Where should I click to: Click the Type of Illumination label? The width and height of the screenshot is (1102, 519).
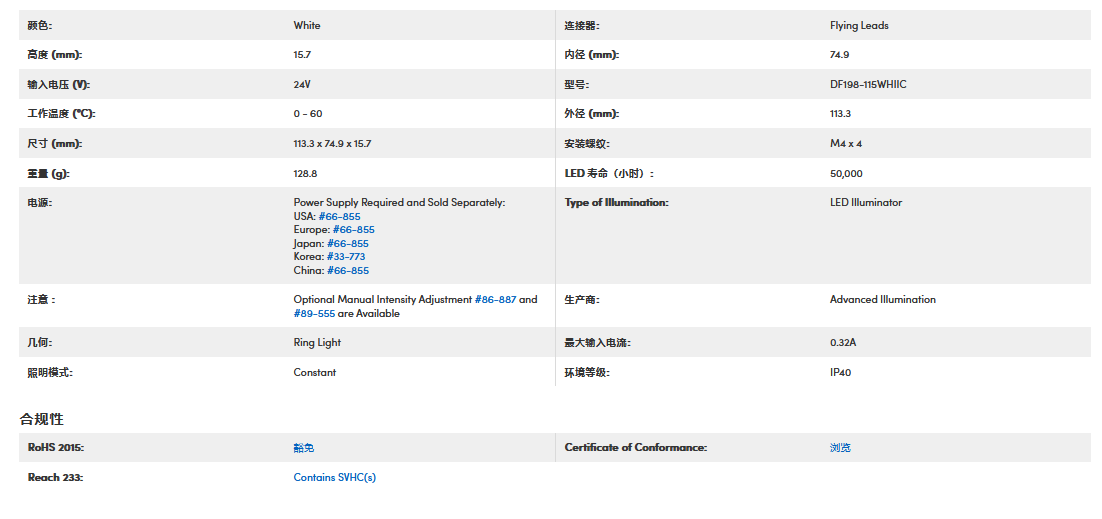point(616,203)
